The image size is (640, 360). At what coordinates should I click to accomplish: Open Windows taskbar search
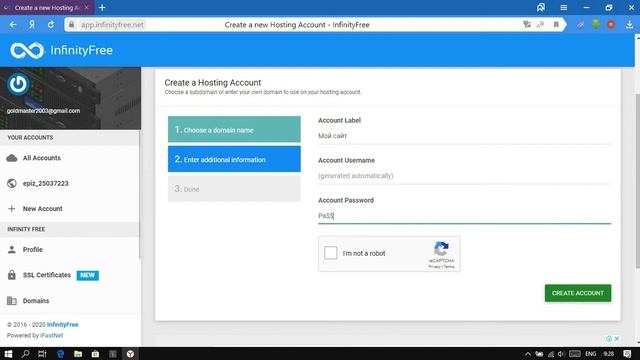click(x=25, y=354)
